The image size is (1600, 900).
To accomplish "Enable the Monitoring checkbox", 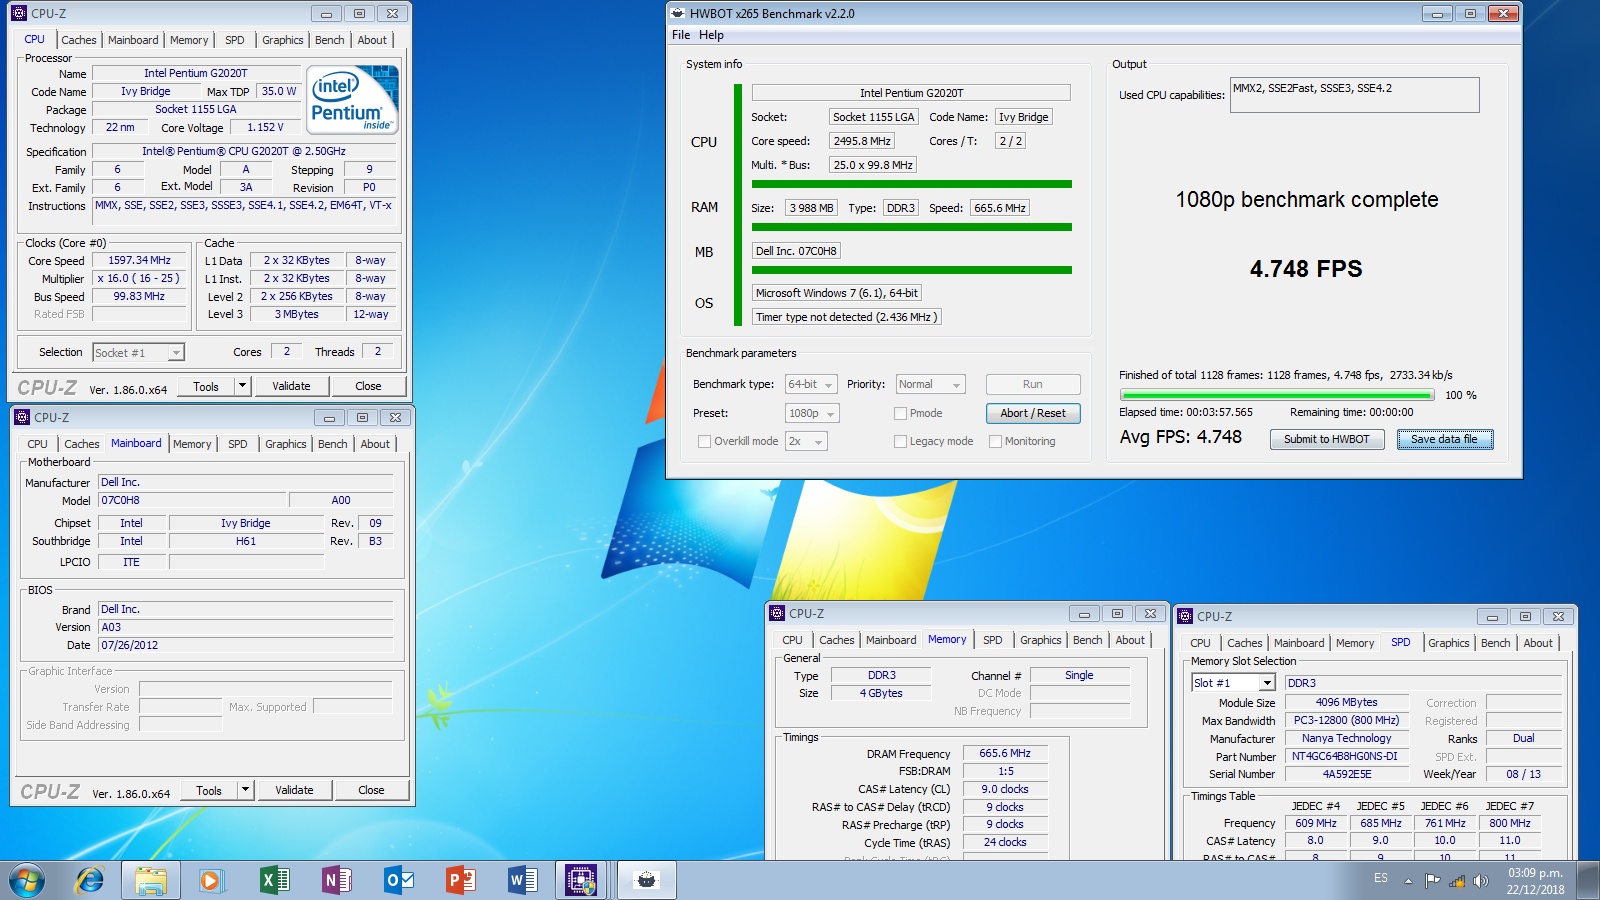I will click(x=995, y=441).
